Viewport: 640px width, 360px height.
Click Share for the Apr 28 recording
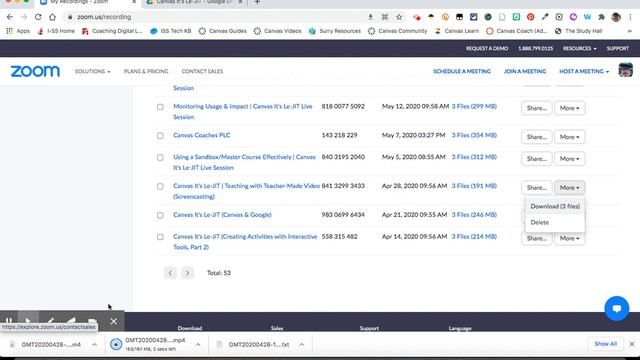(536, 188)
